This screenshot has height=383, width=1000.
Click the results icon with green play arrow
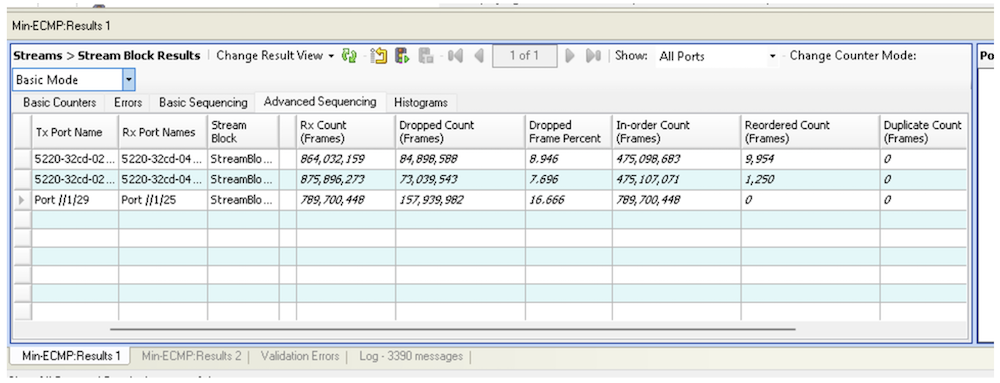pyautogui.click(x=402, y=55)
